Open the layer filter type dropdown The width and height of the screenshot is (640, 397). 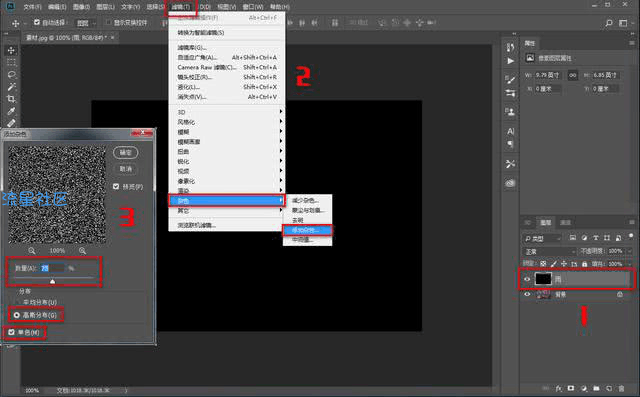[x=542, y=238]
